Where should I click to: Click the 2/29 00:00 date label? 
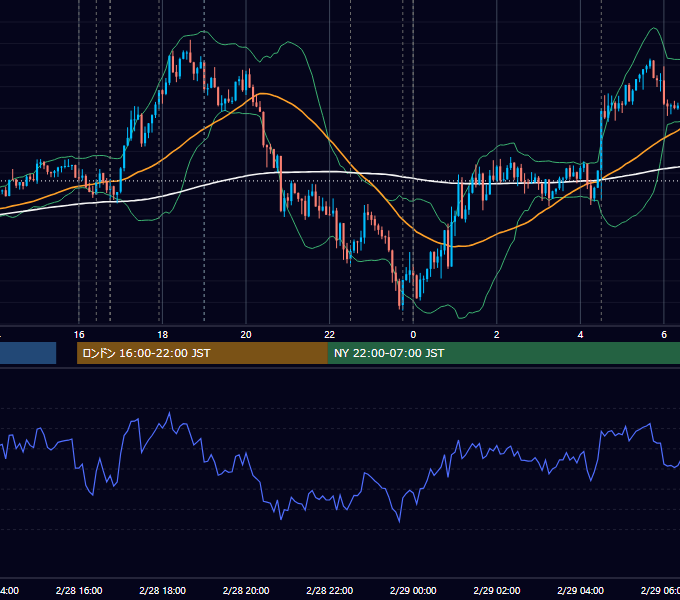(413, 590)
